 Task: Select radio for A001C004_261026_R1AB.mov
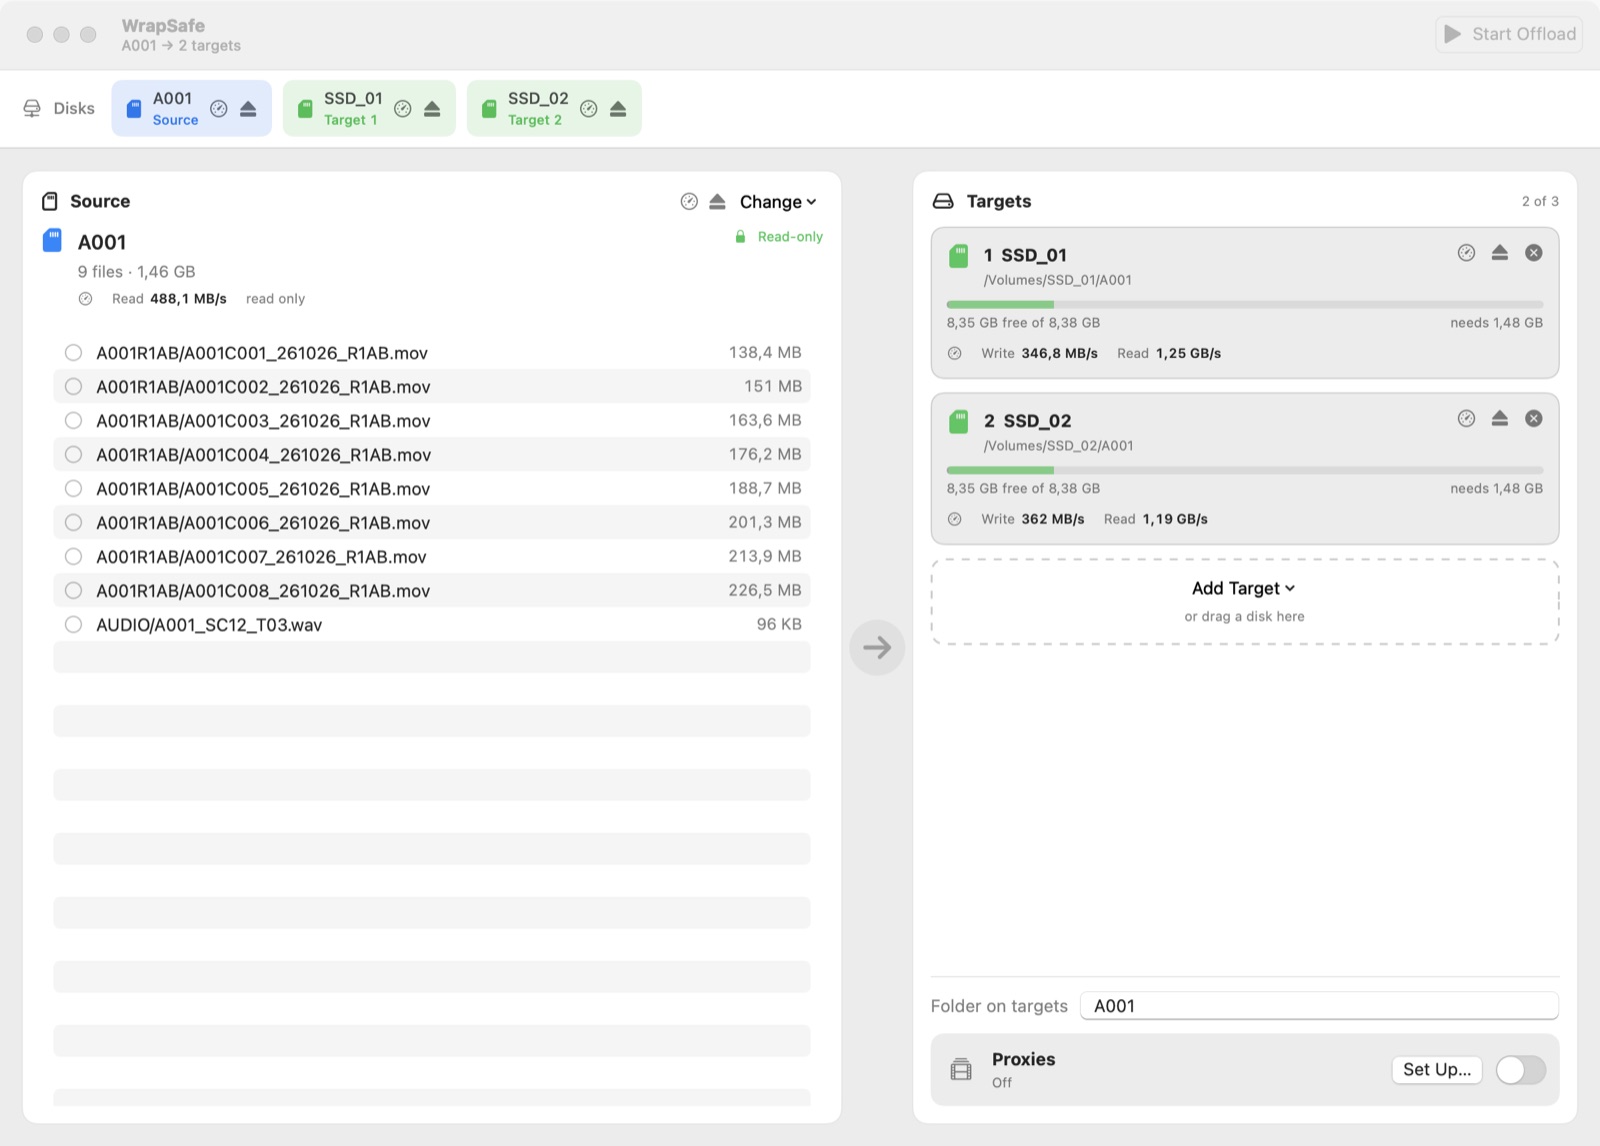pos(73,455)
